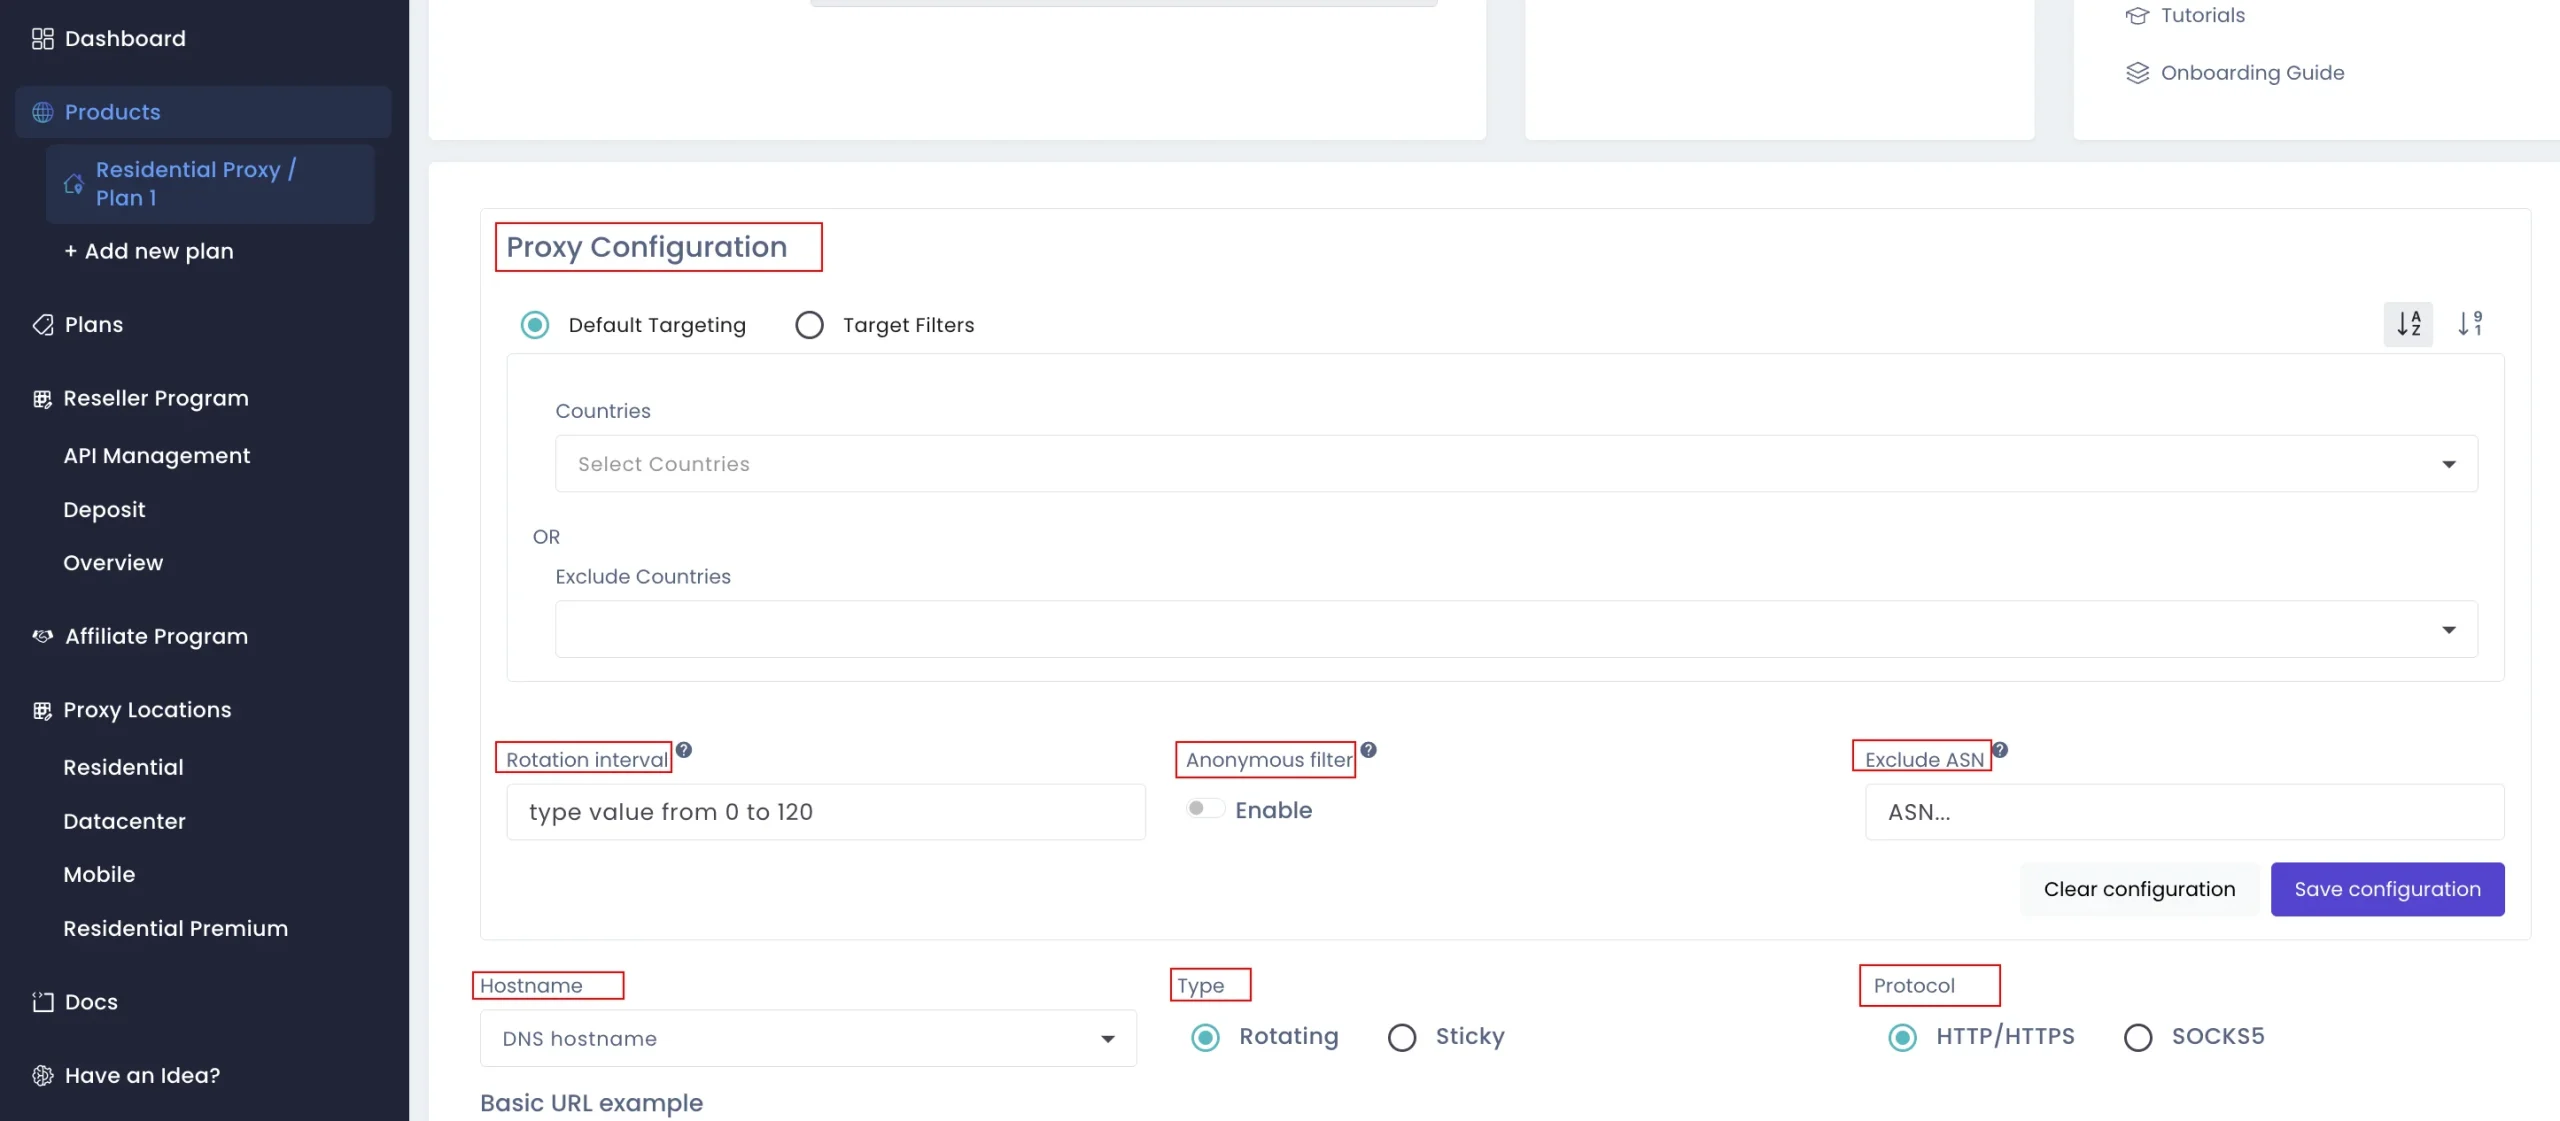Screen dimensions: 2560x1121
Task: Open Anonymous filter help tooltip
Action: [x=1369, y=749]
